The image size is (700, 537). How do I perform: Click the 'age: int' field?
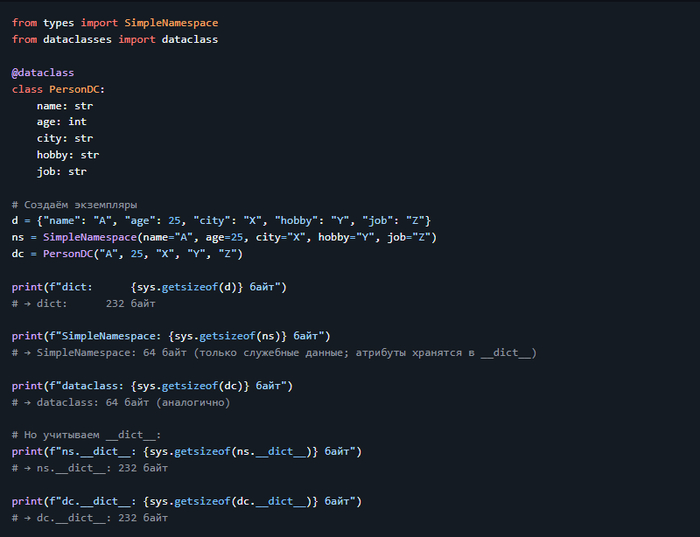(x=62, y=122)
